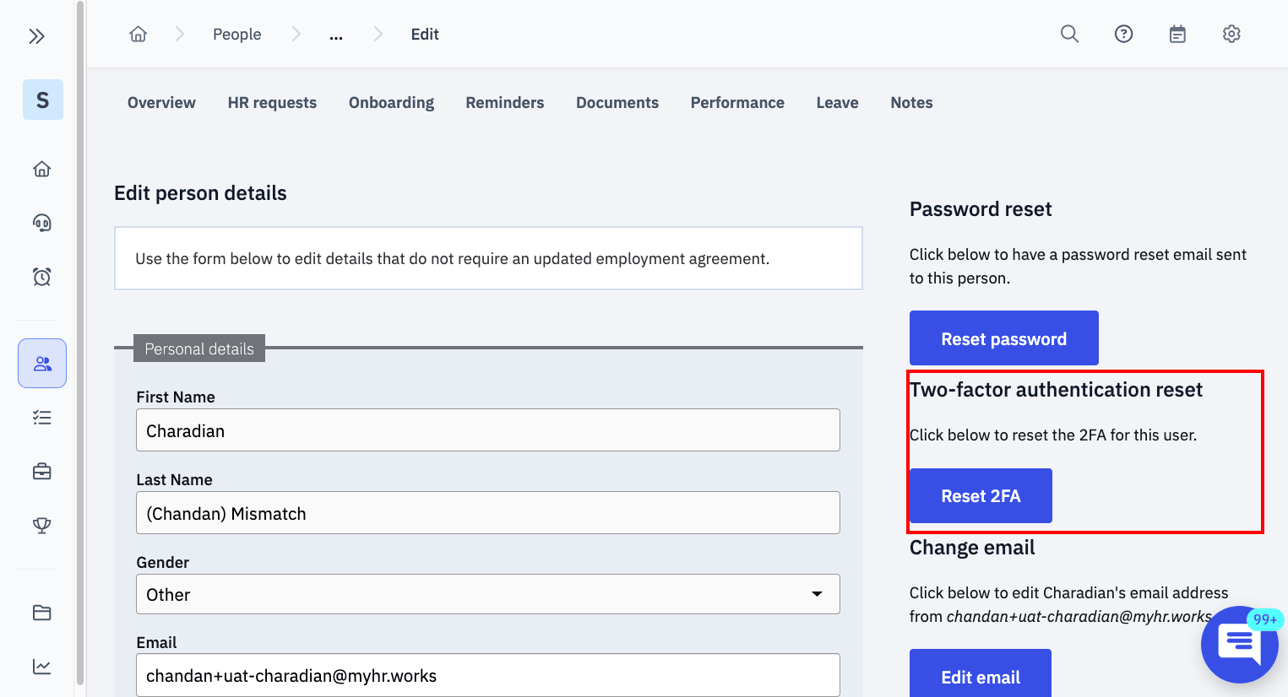Screen dimensions: 1288x697
Task: Click the Password reset heading
Action: 980,209
